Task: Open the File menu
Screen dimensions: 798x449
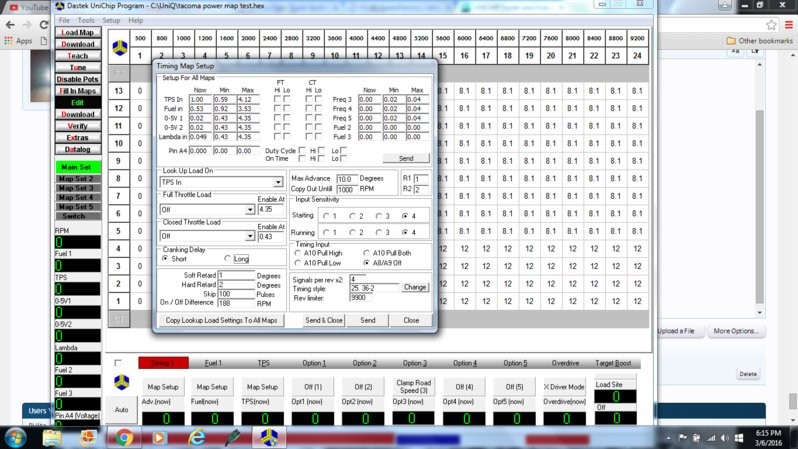Action: [64, 20]
